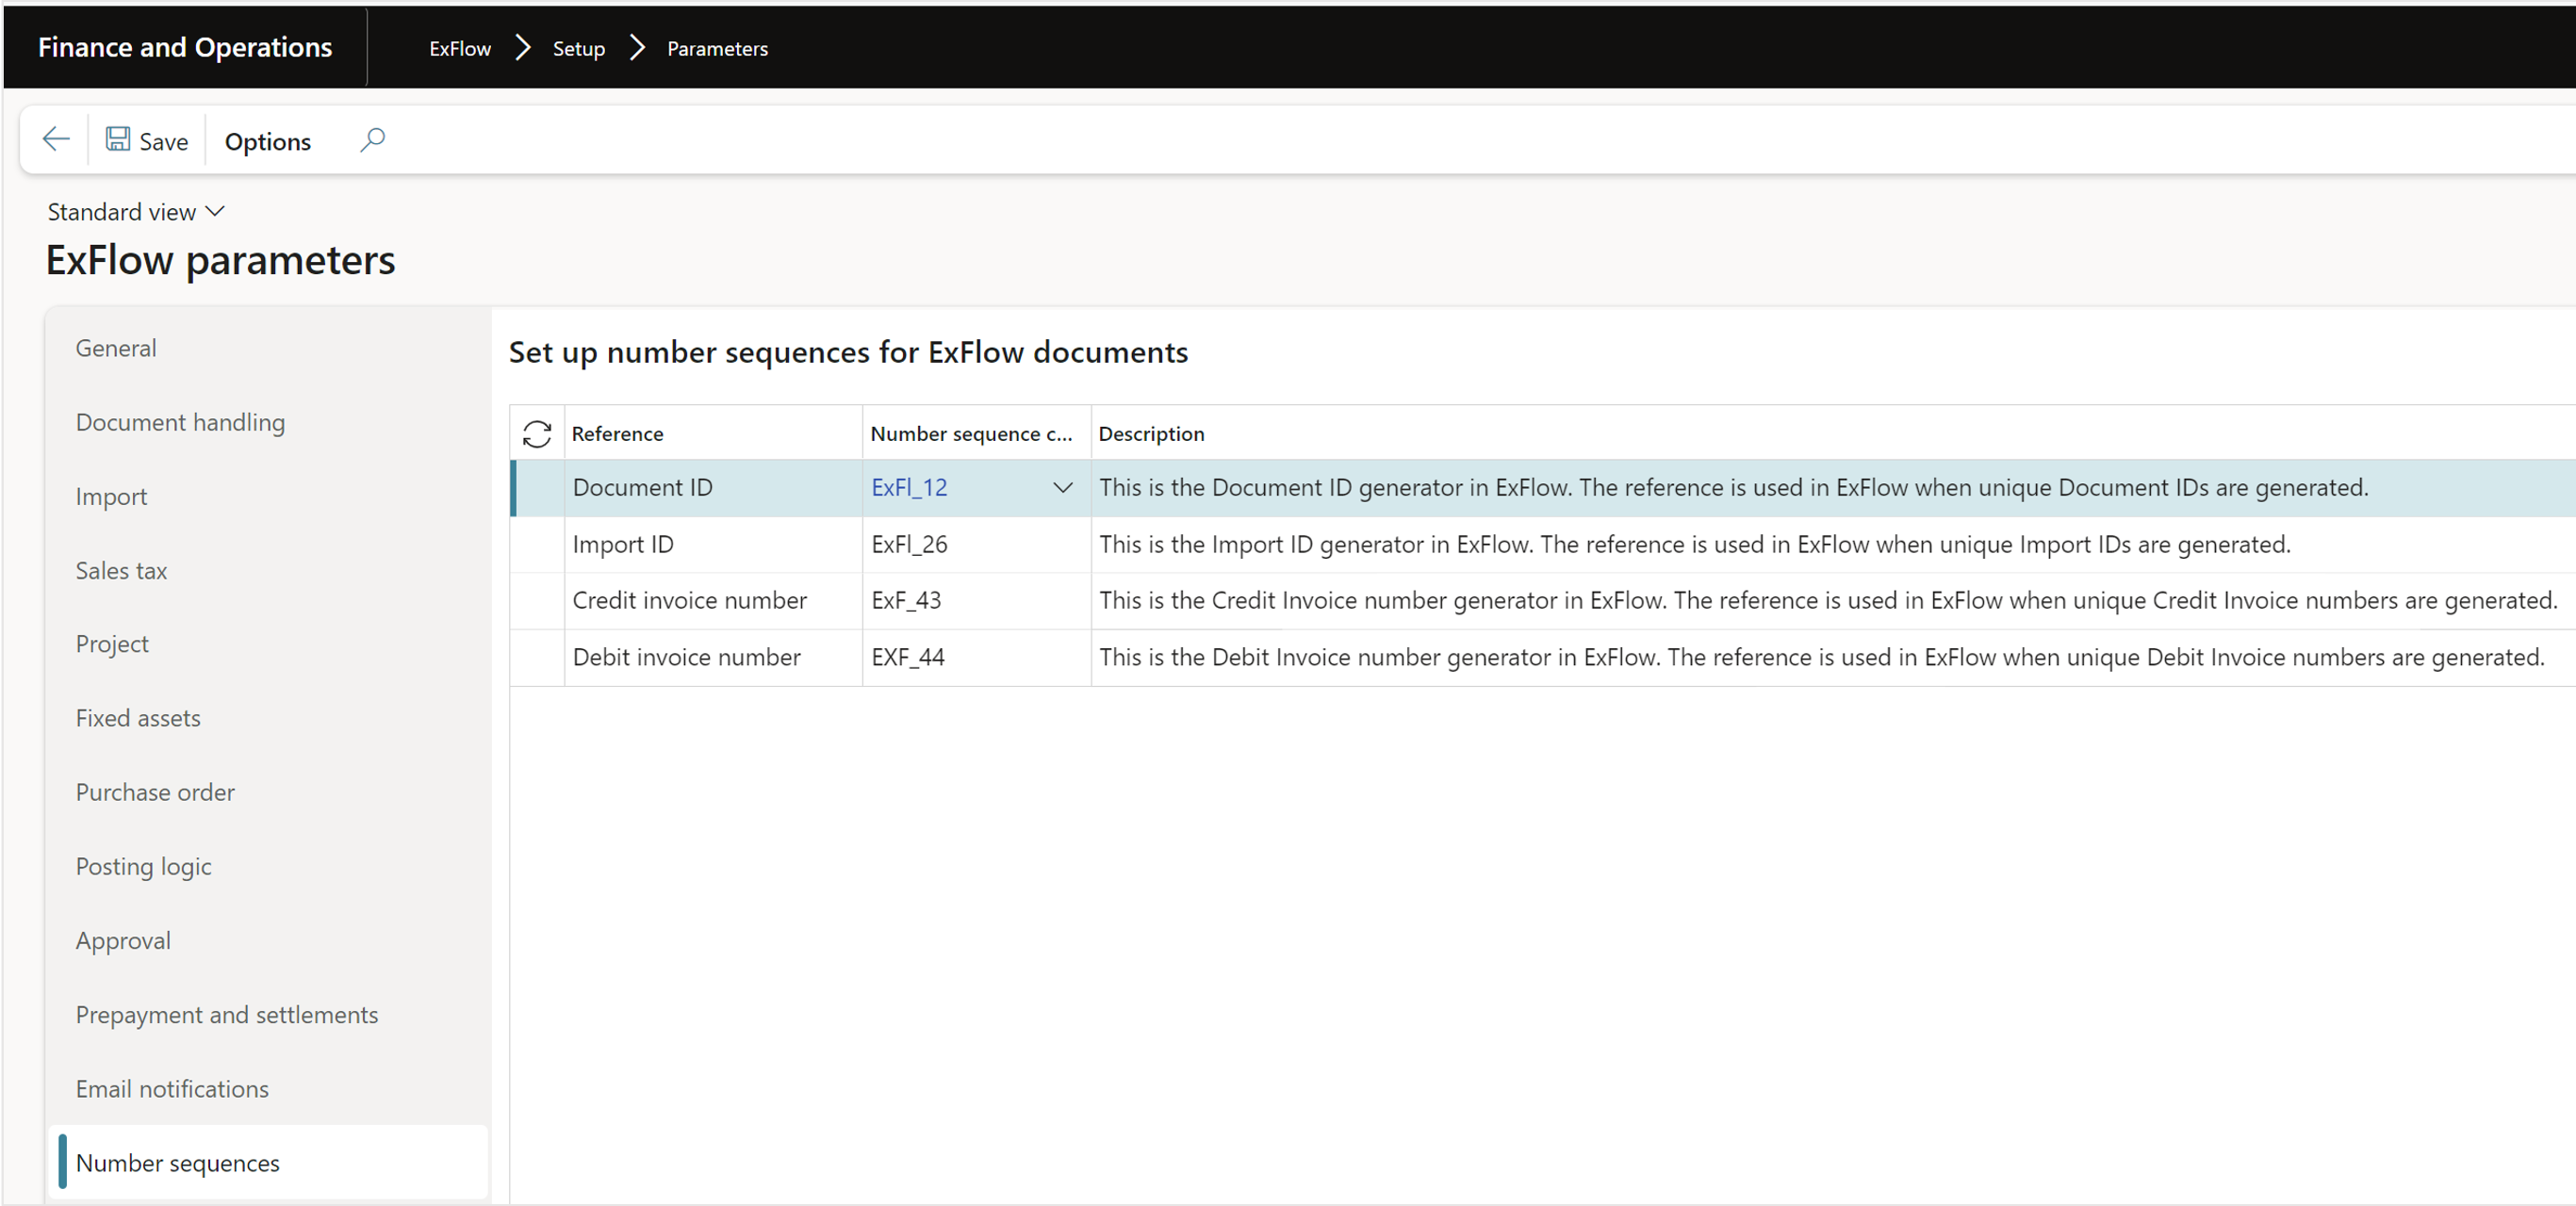Go to Email notifications tab
The height and width of the screenshot is (1206, 2576).
(172, 1088)
